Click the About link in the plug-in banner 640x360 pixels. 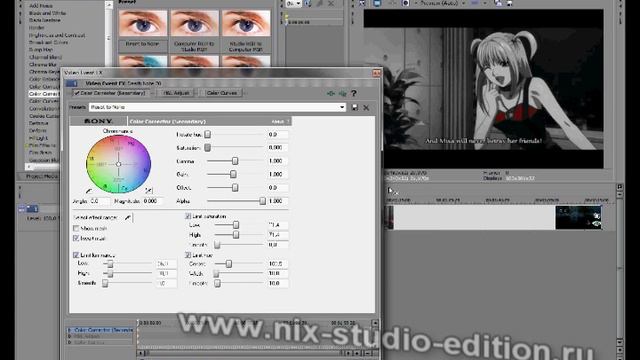tap(278, 122)
